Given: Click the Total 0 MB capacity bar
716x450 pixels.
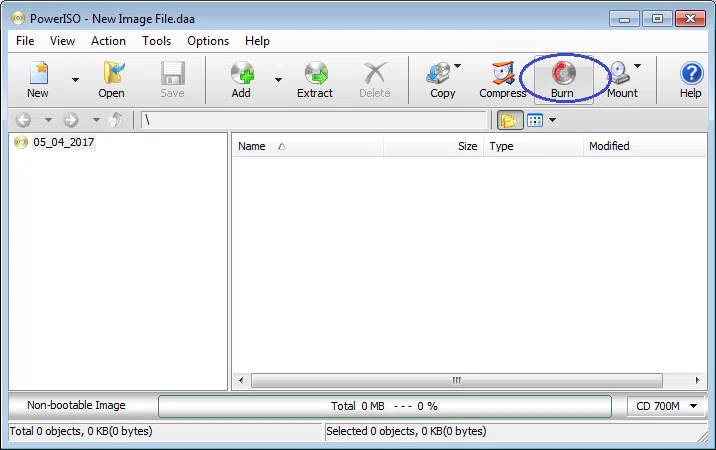Looking at the screenshot, I should pos(385,406).
